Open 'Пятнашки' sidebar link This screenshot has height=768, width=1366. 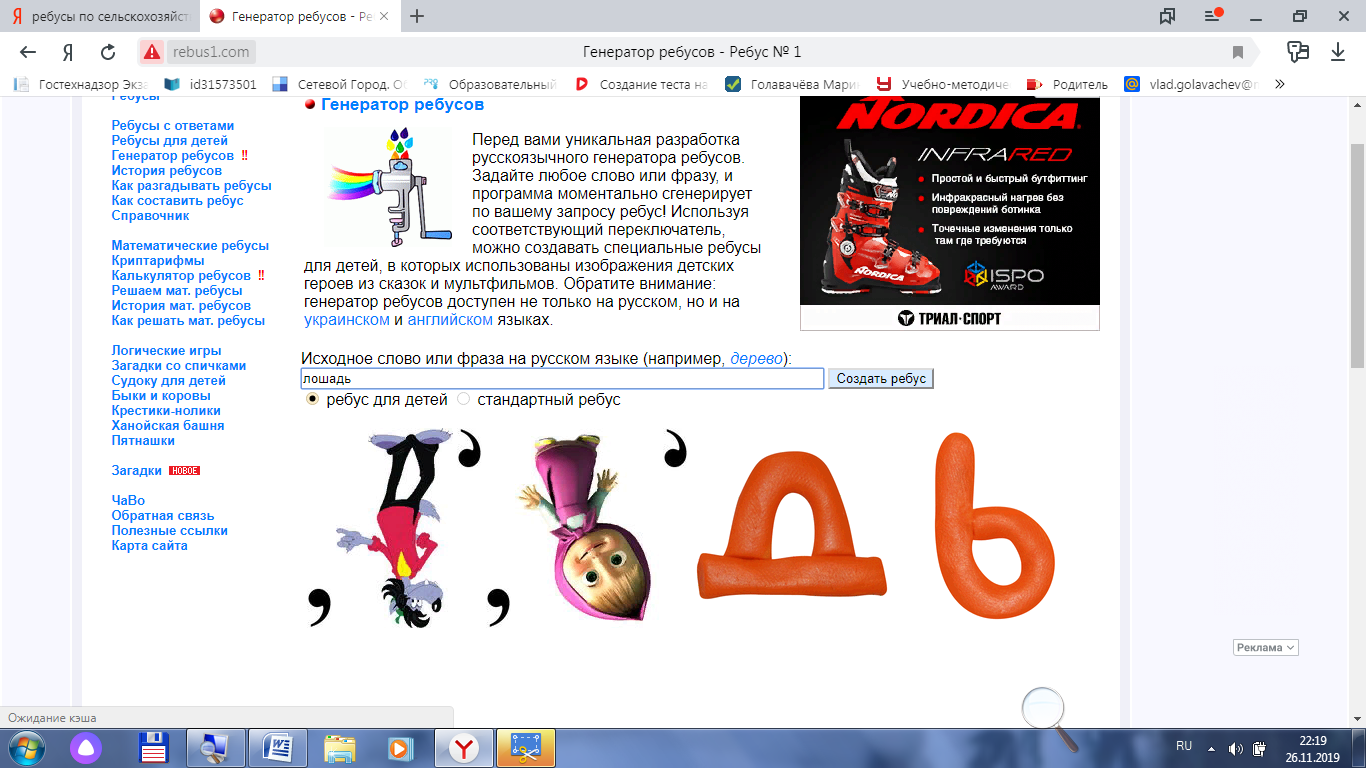pyautogui.click(x=143, y=441)
